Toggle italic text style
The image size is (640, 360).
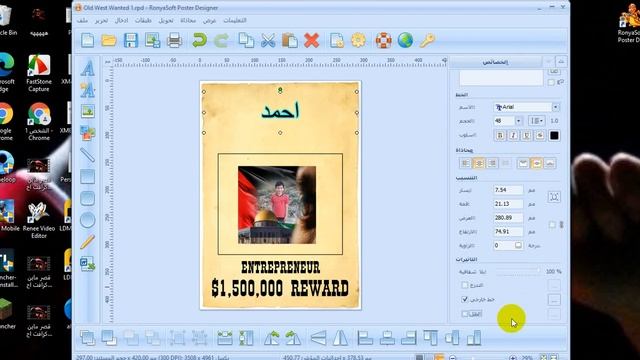513,135
